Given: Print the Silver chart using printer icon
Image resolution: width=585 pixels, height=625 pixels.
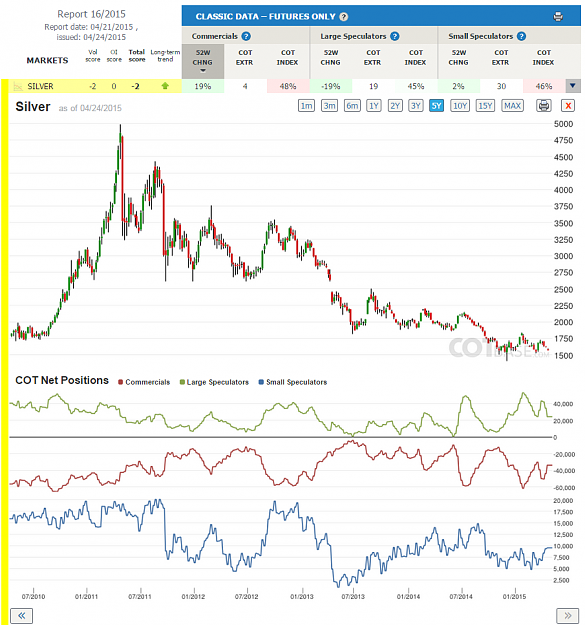Looking at the screenshot, I should [x=544, y=106].
